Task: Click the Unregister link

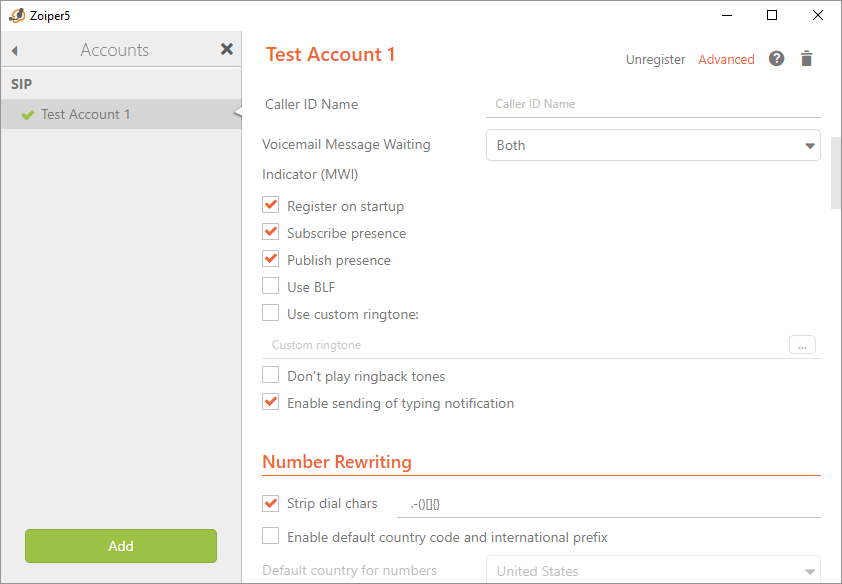Action: 655,60
